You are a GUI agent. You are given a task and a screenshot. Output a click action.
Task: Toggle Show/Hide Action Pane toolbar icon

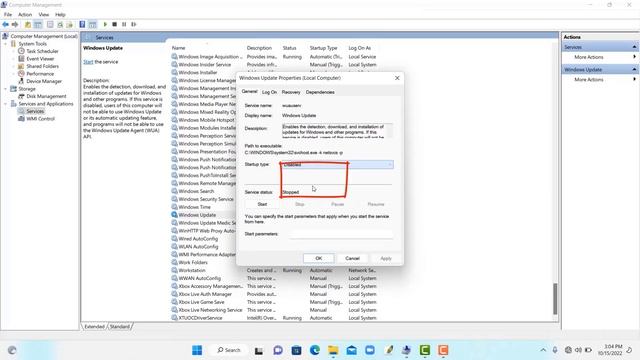tap(93, 24)
